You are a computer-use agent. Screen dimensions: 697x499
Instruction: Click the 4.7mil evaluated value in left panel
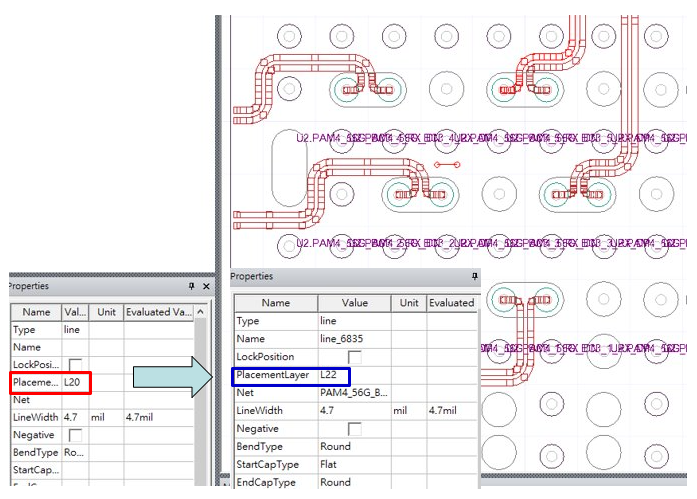point(139,417)
